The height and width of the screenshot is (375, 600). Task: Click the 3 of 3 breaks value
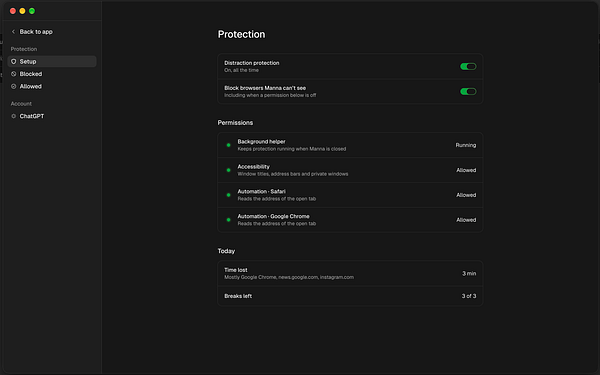coord(469,296)
